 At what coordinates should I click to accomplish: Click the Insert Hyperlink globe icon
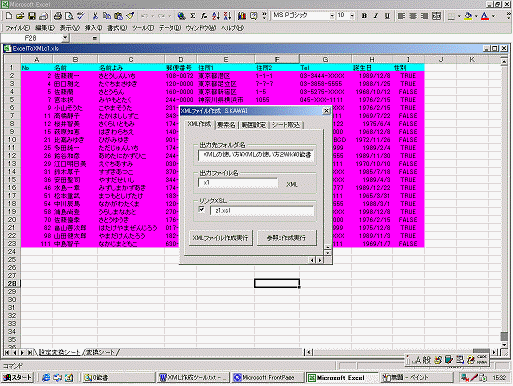tap(181, 16)
